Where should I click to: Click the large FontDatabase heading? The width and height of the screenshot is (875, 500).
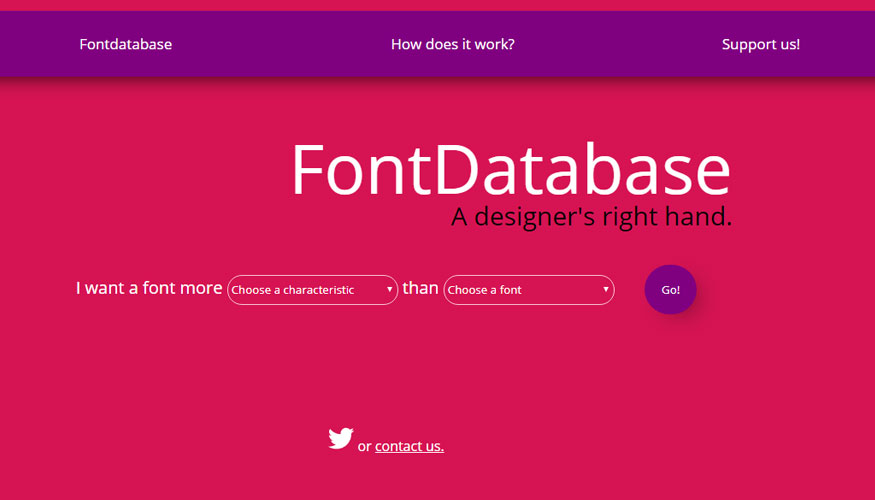[511, 169]
